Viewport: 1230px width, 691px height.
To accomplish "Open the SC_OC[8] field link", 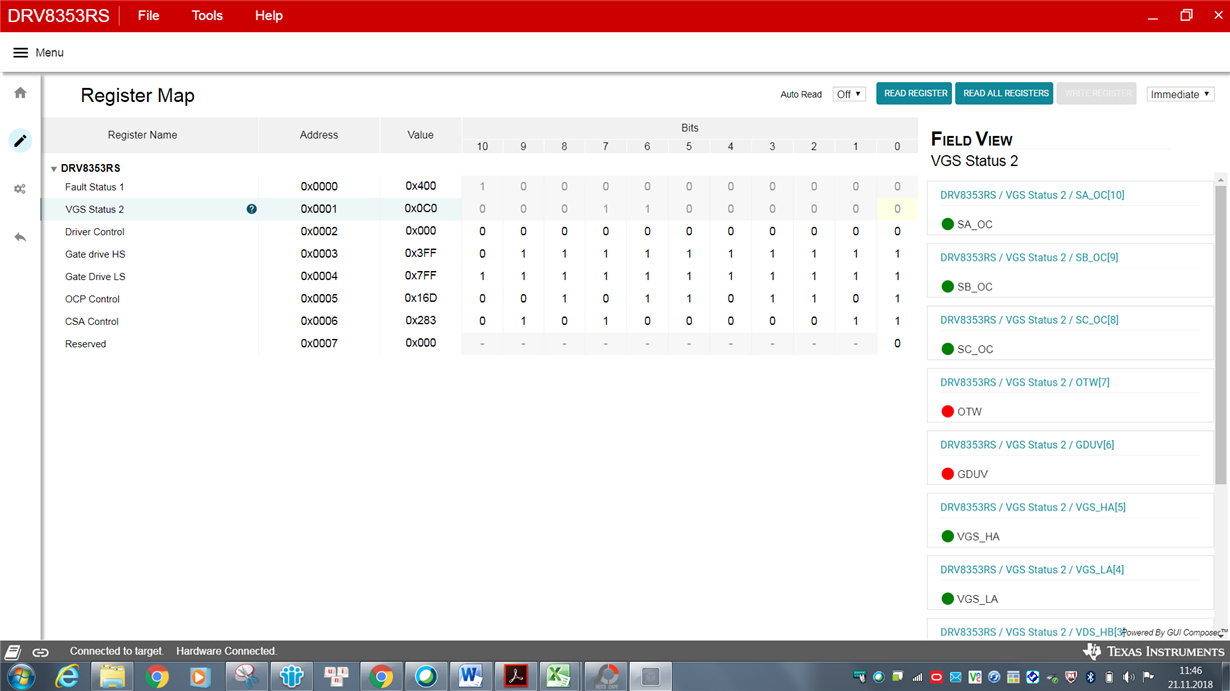I will [x=1029, y=320].
